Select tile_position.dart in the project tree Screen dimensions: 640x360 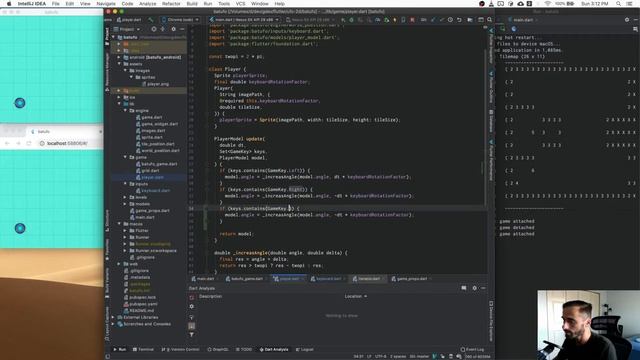pos(155,144)
